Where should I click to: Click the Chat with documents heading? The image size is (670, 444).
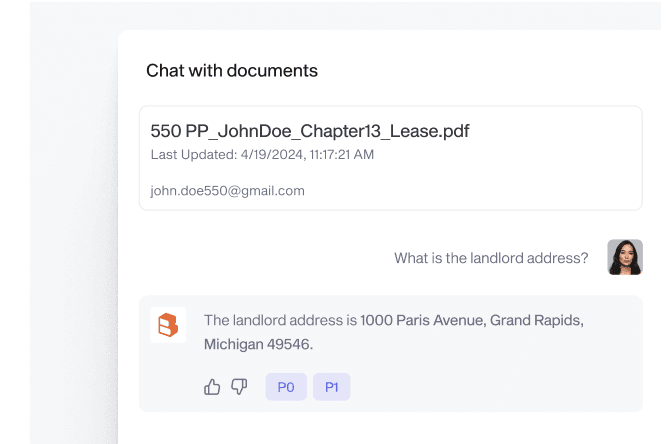[232, 71]
